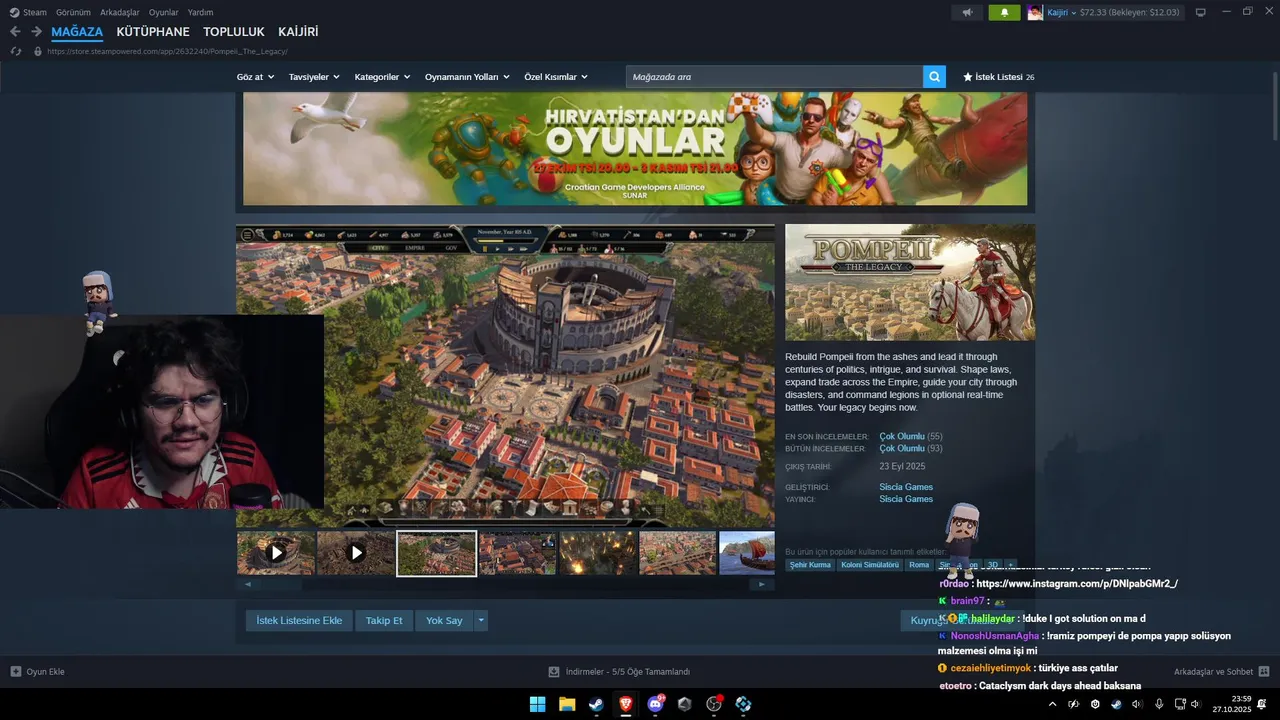Open Windows notification center bell

(x=1262, y=704)
